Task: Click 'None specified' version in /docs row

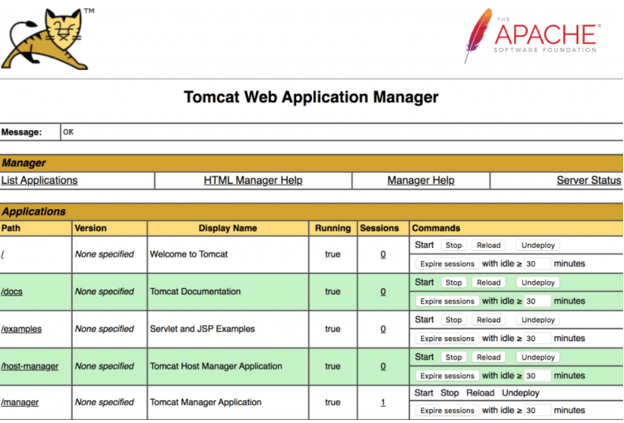Action: click(x=104, y=292)
